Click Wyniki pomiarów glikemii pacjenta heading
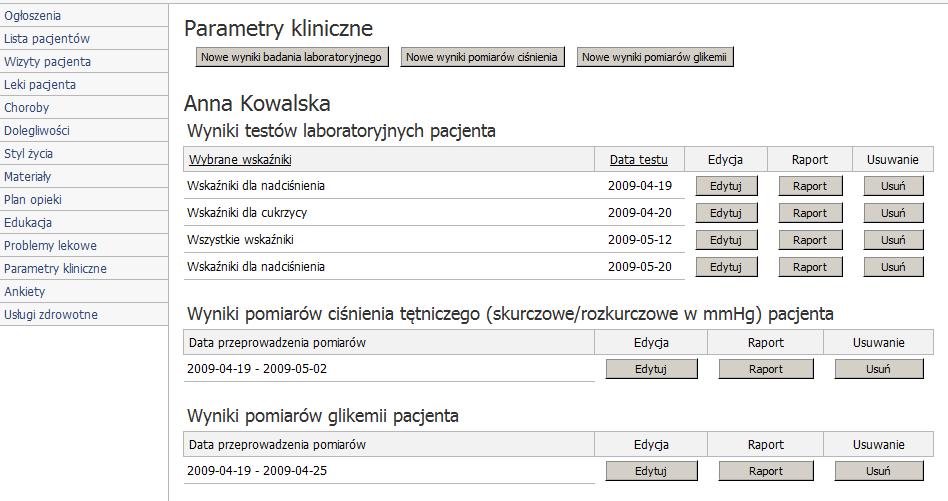948x501 pixels. [323, 416]
